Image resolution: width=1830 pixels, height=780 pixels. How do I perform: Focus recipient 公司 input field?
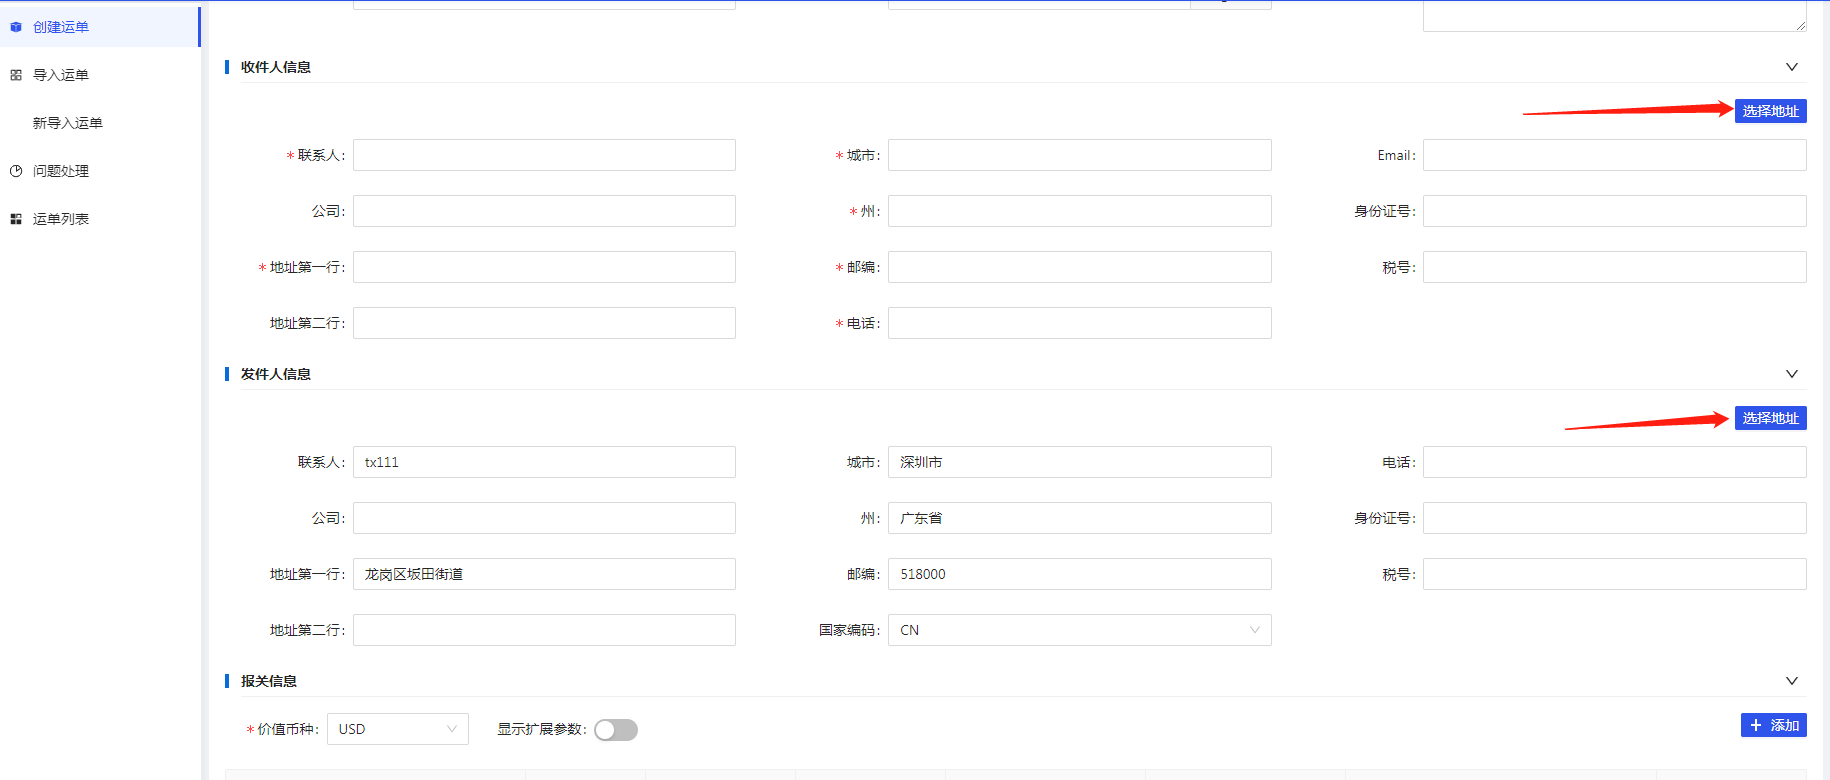point(544,211)
